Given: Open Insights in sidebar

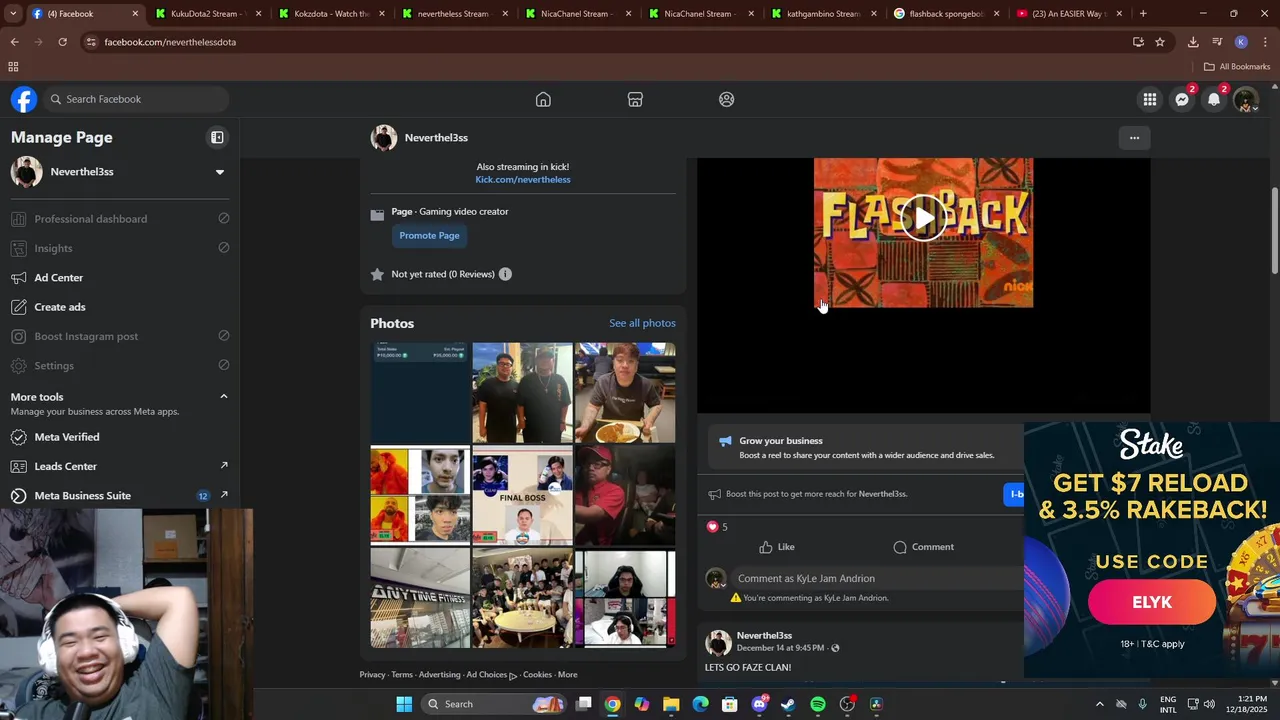Looking at the screenshot, I should point(120,248).
